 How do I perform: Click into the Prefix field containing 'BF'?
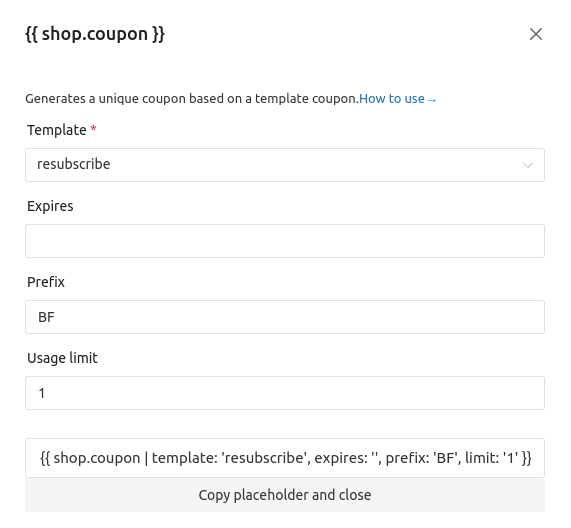[x=285, y=317]
